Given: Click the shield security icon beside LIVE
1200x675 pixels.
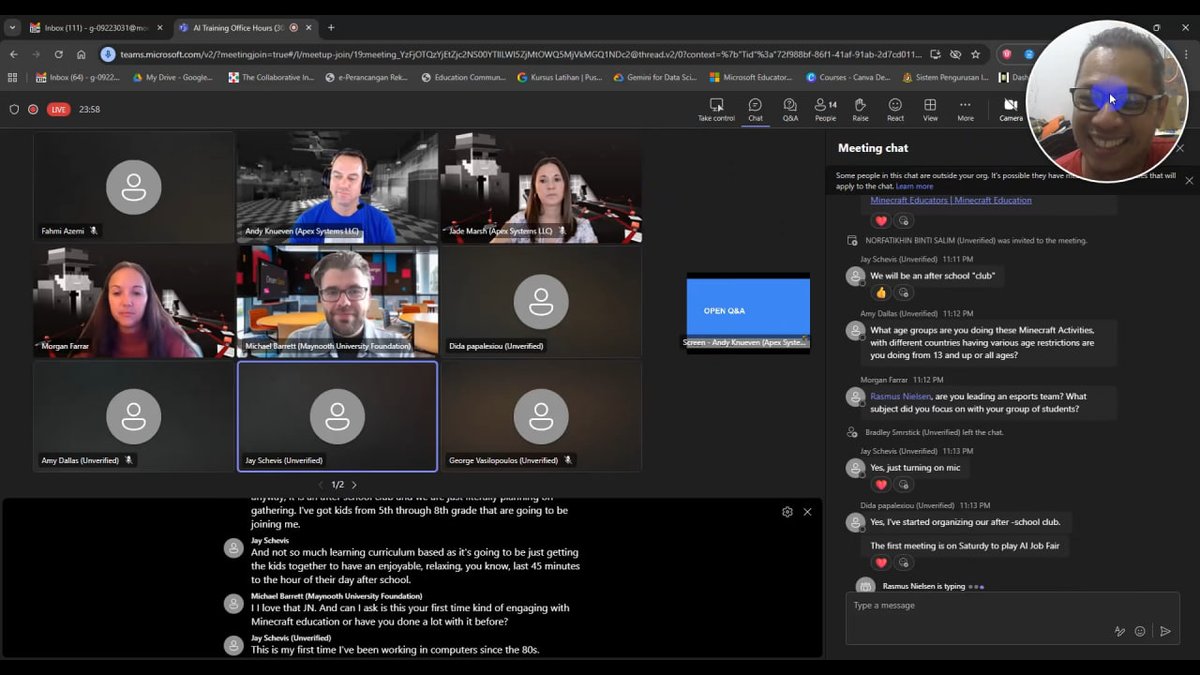Looking at the screenshot, I should tap(14, 109).
